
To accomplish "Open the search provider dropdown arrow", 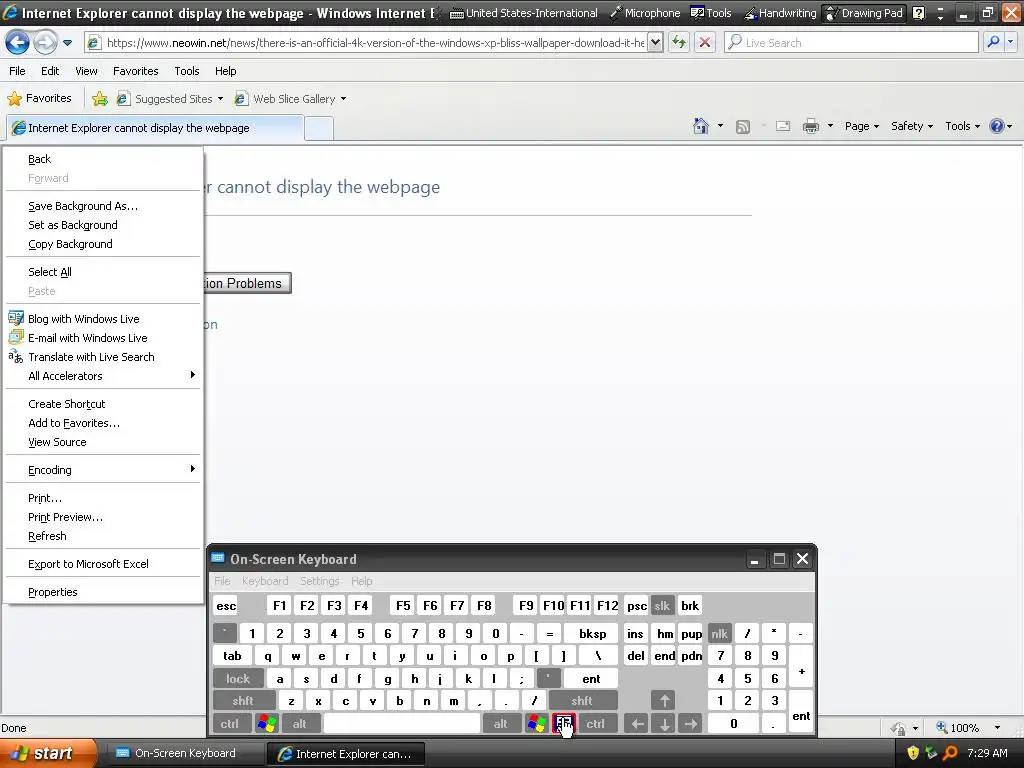I will (x=1010, y=43).
